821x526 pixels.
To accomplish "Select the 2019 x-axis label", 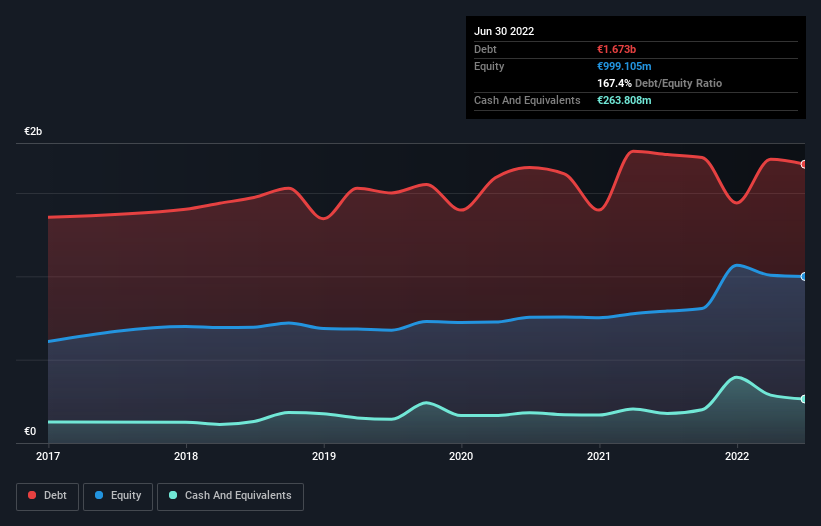I will (x=324, y=456).
